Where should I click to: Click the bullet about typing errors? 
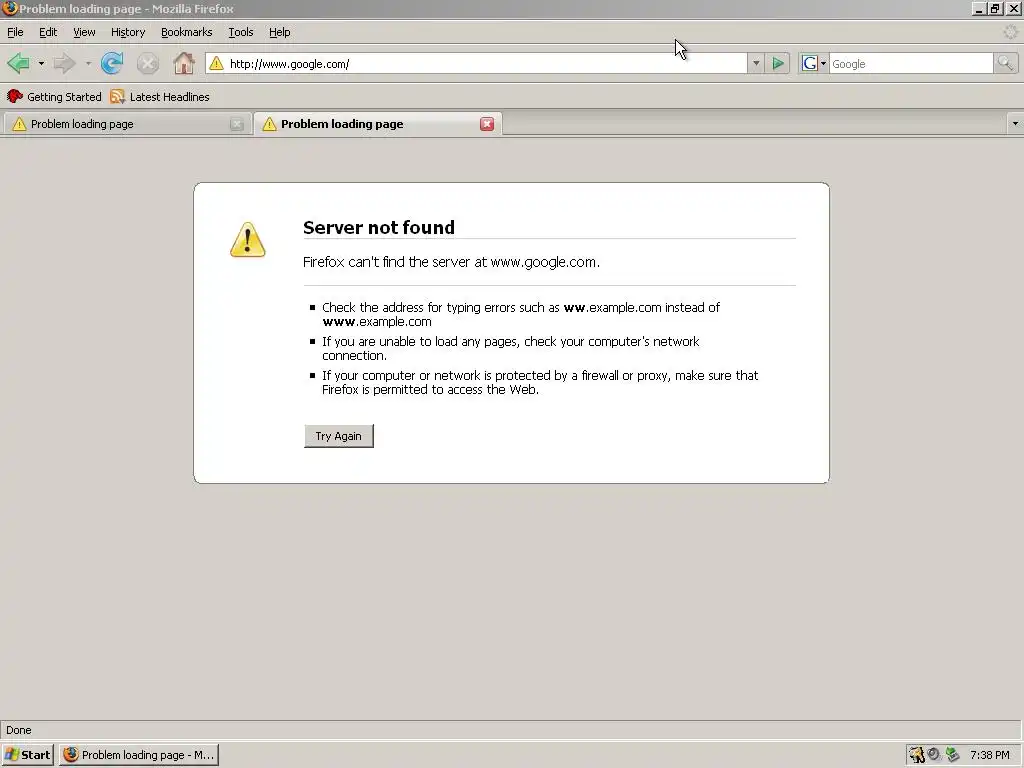point(520,314)
